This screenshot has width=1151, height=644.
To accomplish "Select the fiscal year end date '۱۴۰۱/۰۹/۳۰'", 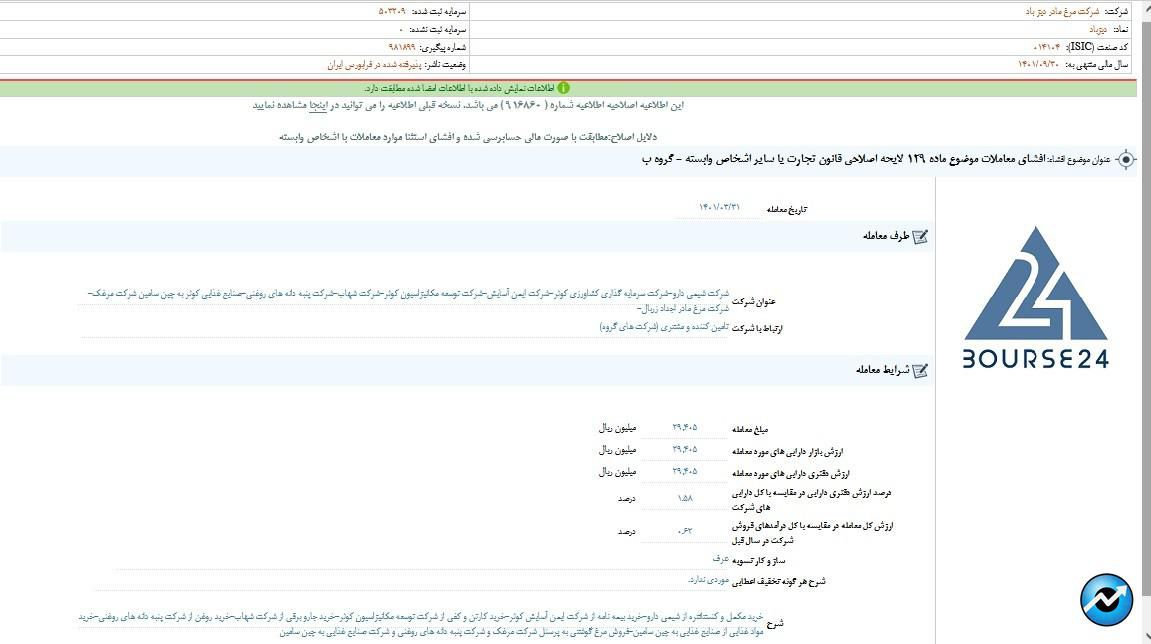I will click(x=1038, y=65).
